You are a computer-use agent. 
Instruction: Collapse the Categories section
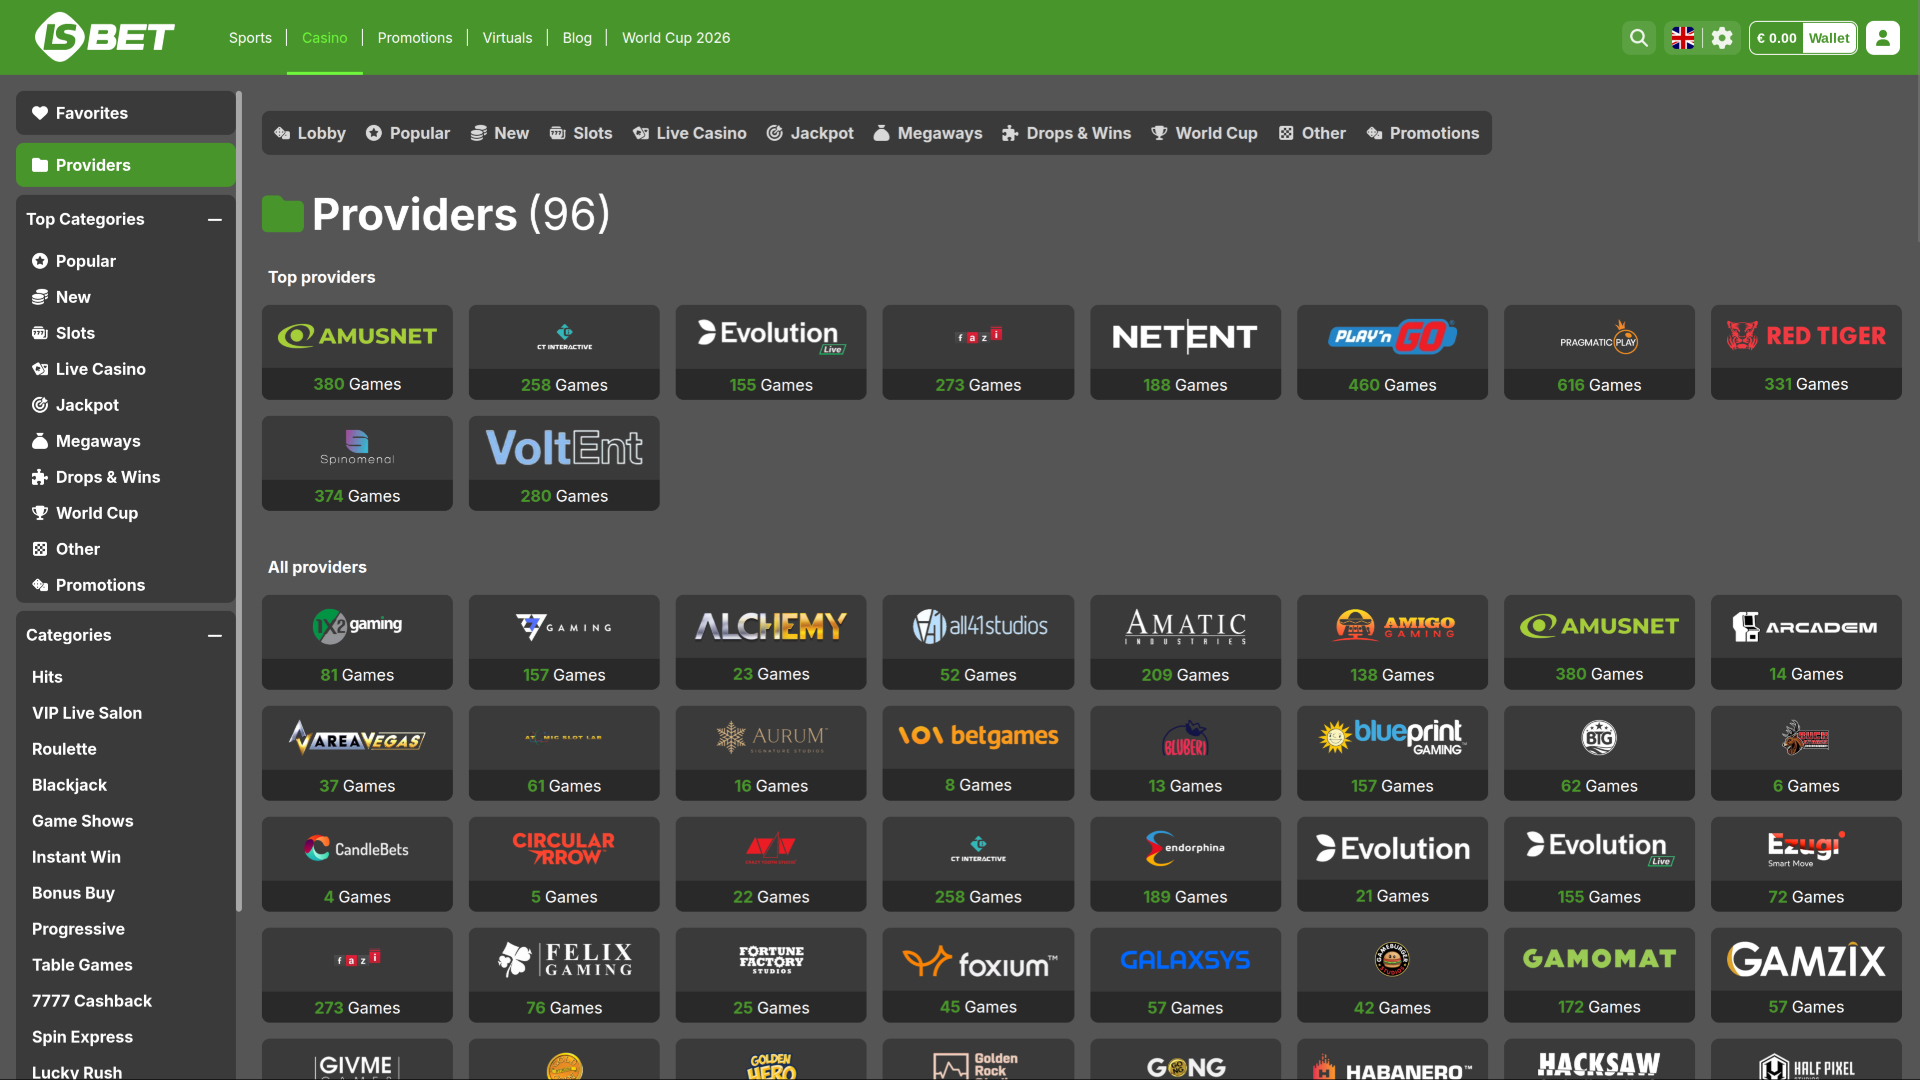click(215, 636)
